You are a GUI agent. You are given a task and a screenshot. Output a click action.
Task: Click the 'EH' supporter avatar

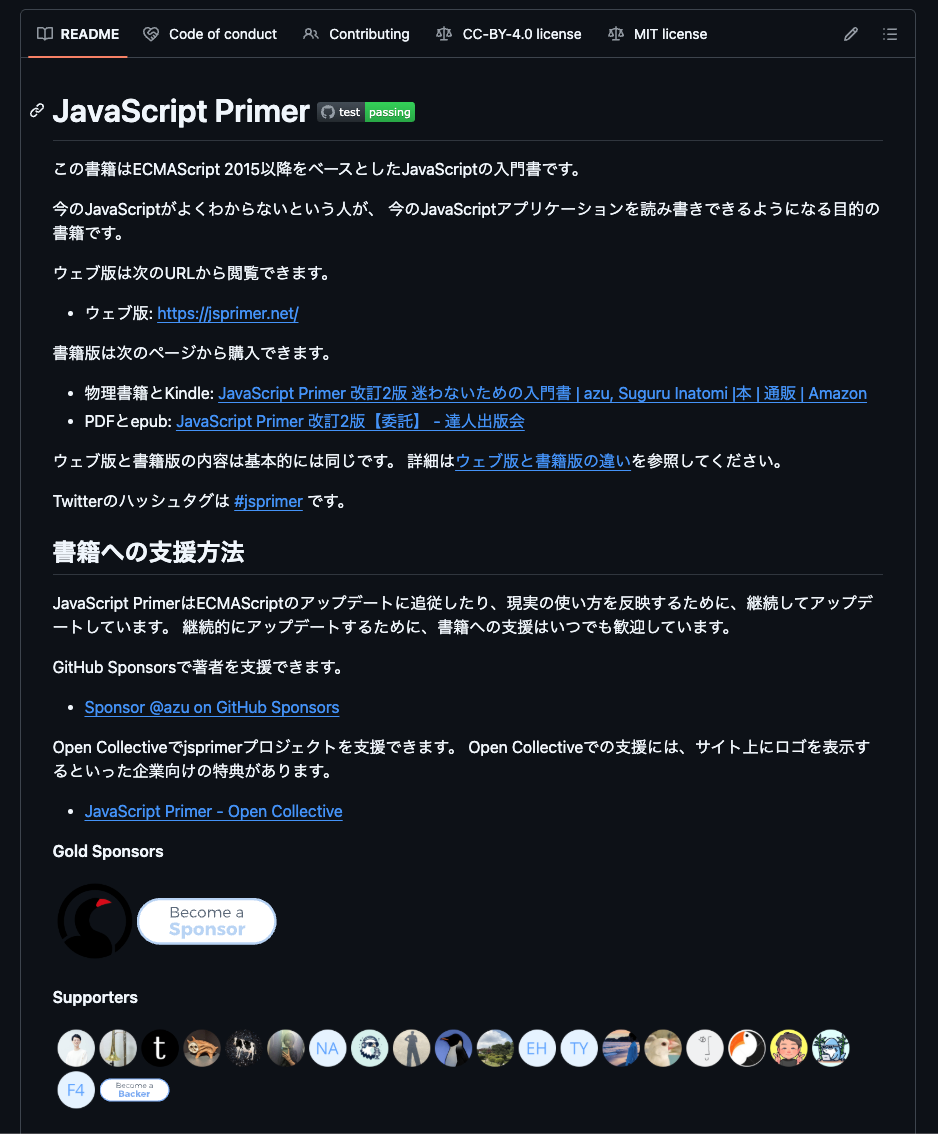[537, 1048]
